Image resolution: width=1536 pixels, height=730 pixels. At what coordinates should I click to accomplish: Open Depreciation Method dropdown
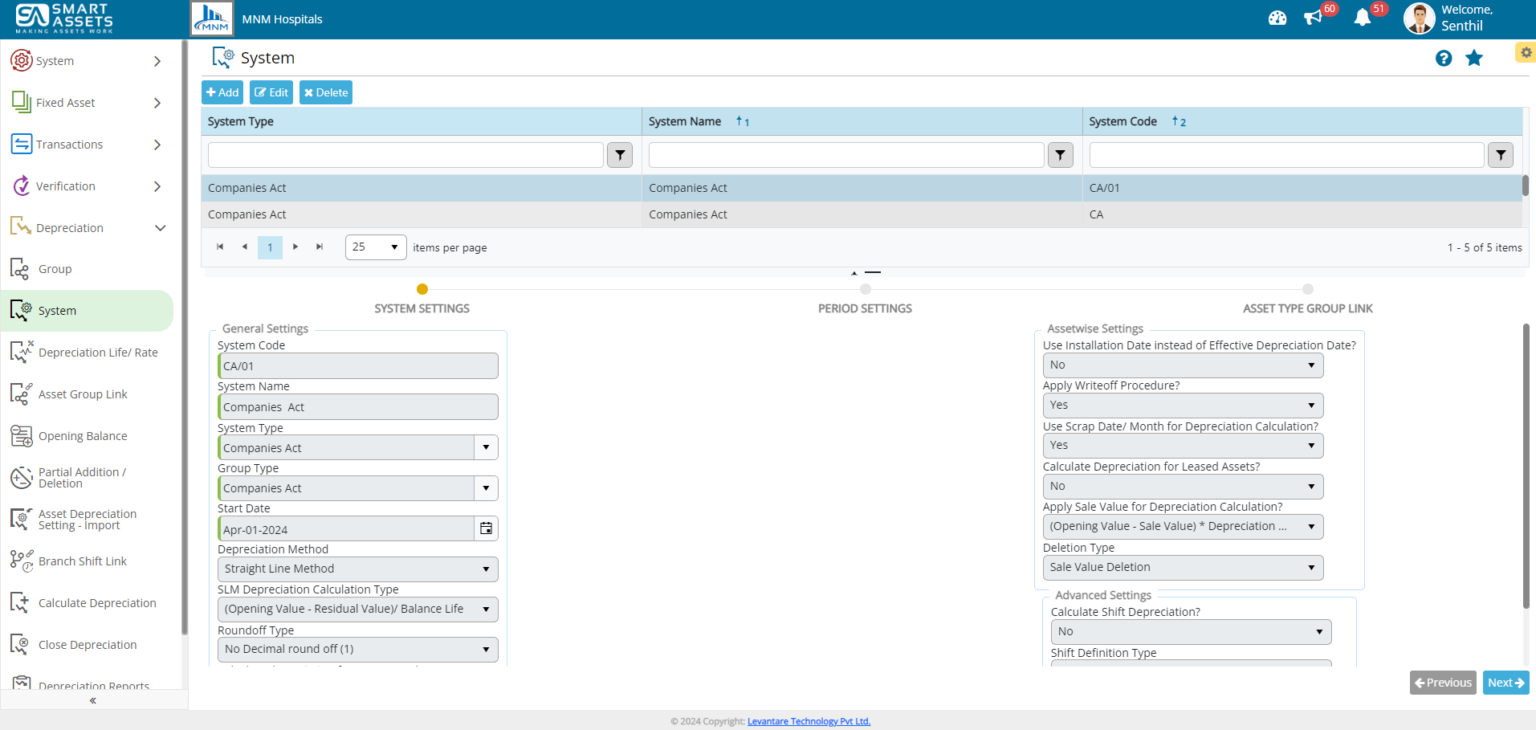coord(358,569)
